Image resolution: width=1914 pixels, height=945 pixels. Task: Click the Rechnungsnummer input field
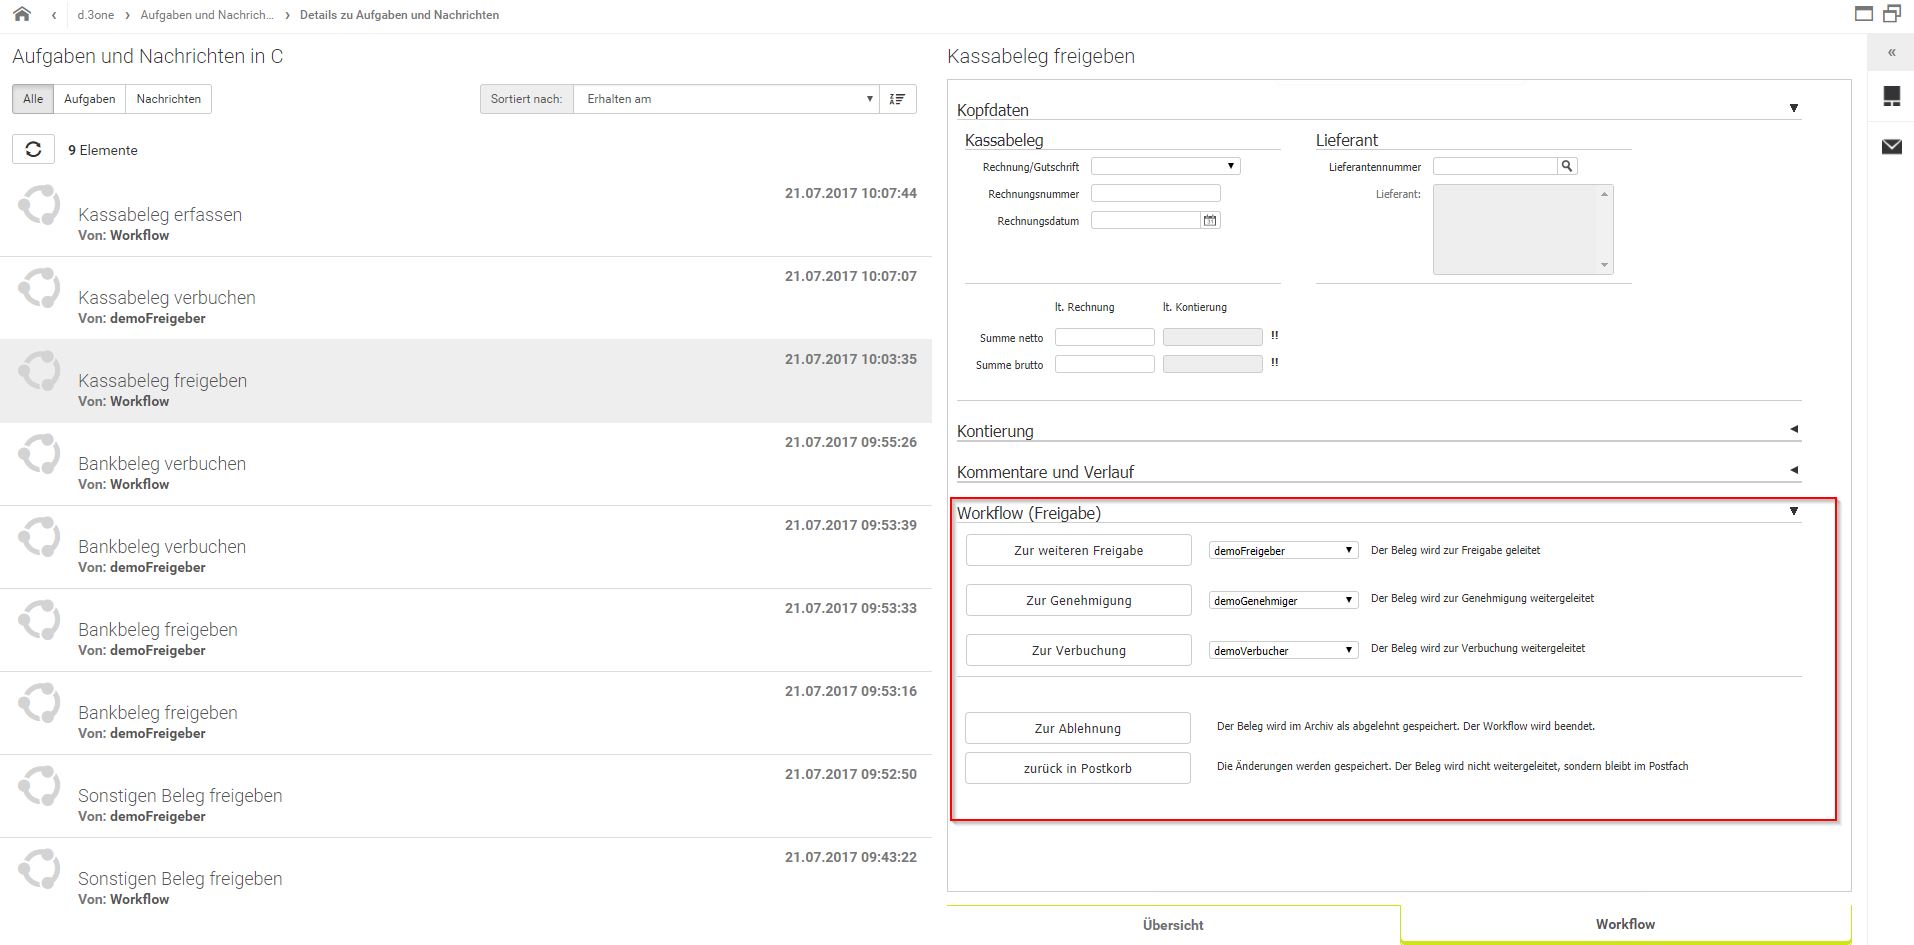tap(1155, 193)
